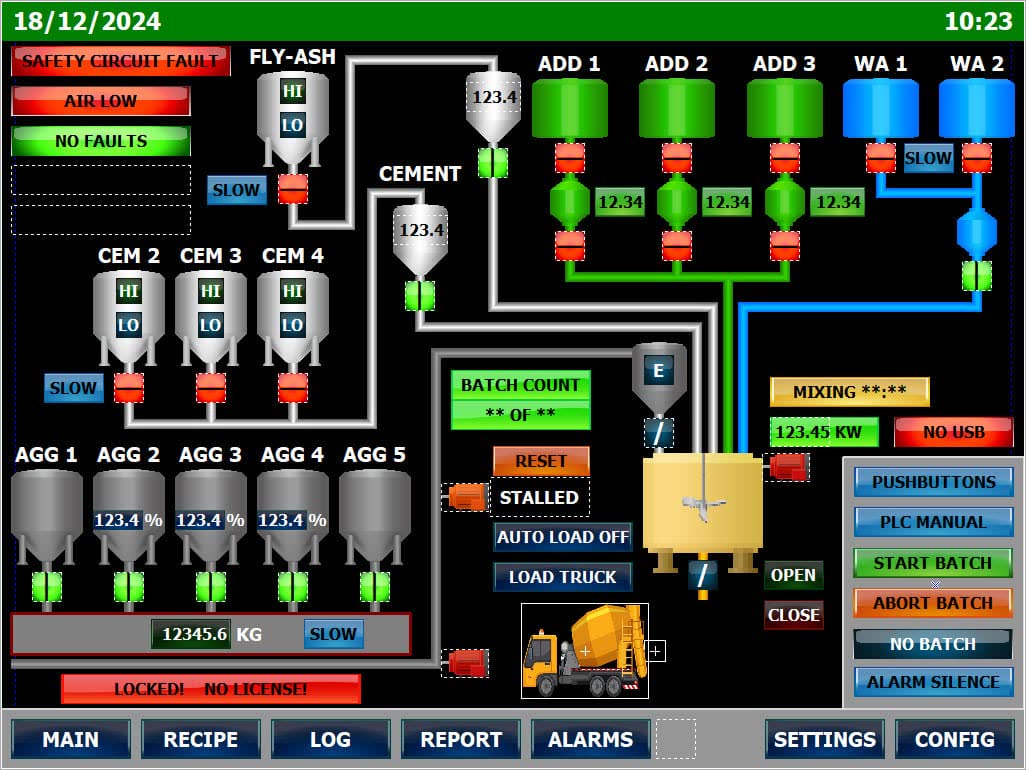Click the AGG 5 green gate valve
The width and height of the screenshot is (1026, 770).
point(375,587)
